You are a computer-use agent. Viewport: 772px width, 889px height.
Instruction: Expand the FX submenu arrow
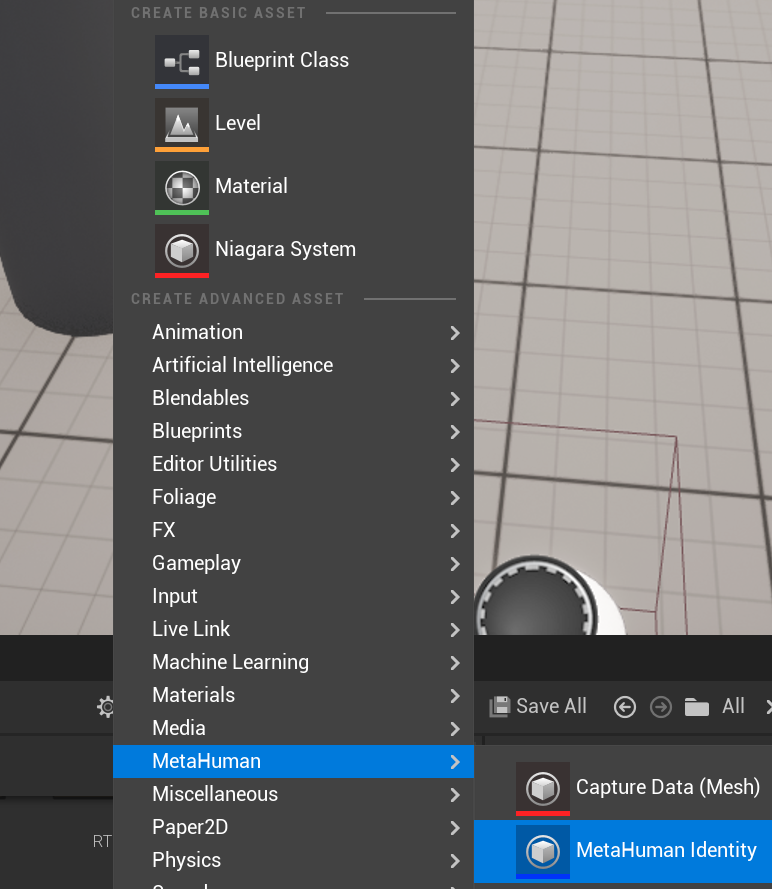pyautogui.click(x=455, y=531)
